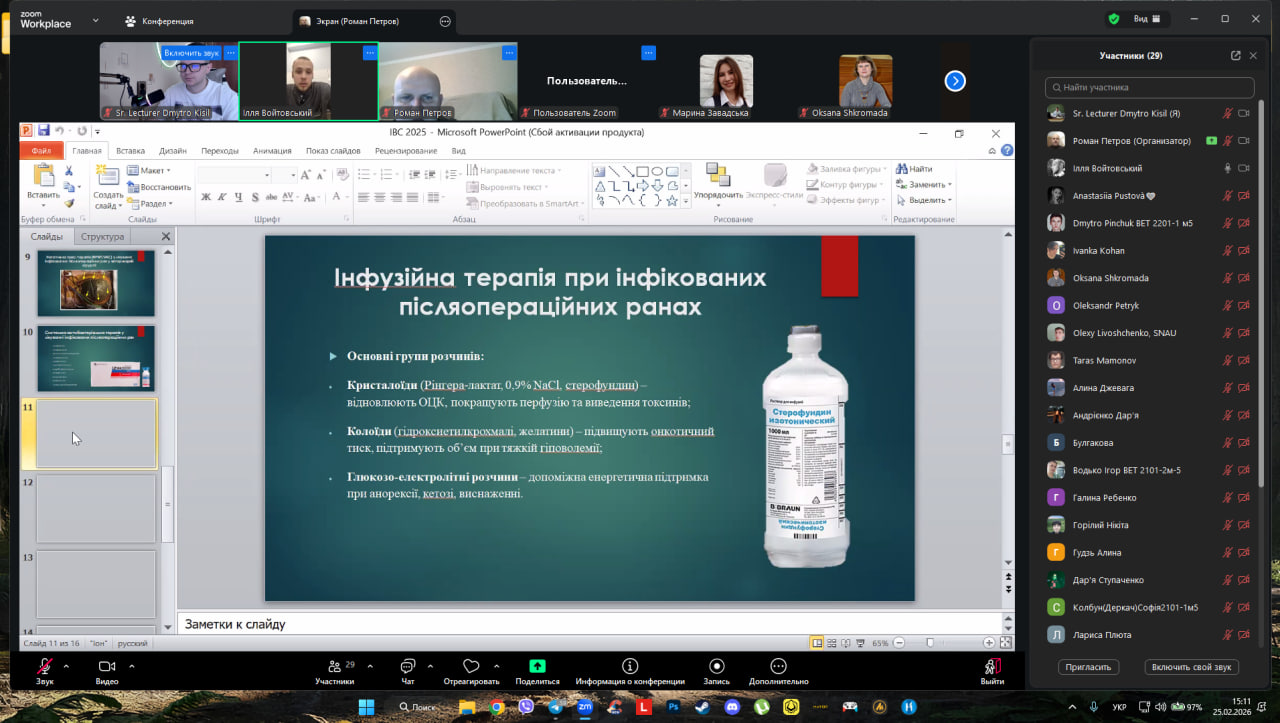1280x723 pixels.
Task: Pop out the participants panel
Action: [x=1235, y=56]
